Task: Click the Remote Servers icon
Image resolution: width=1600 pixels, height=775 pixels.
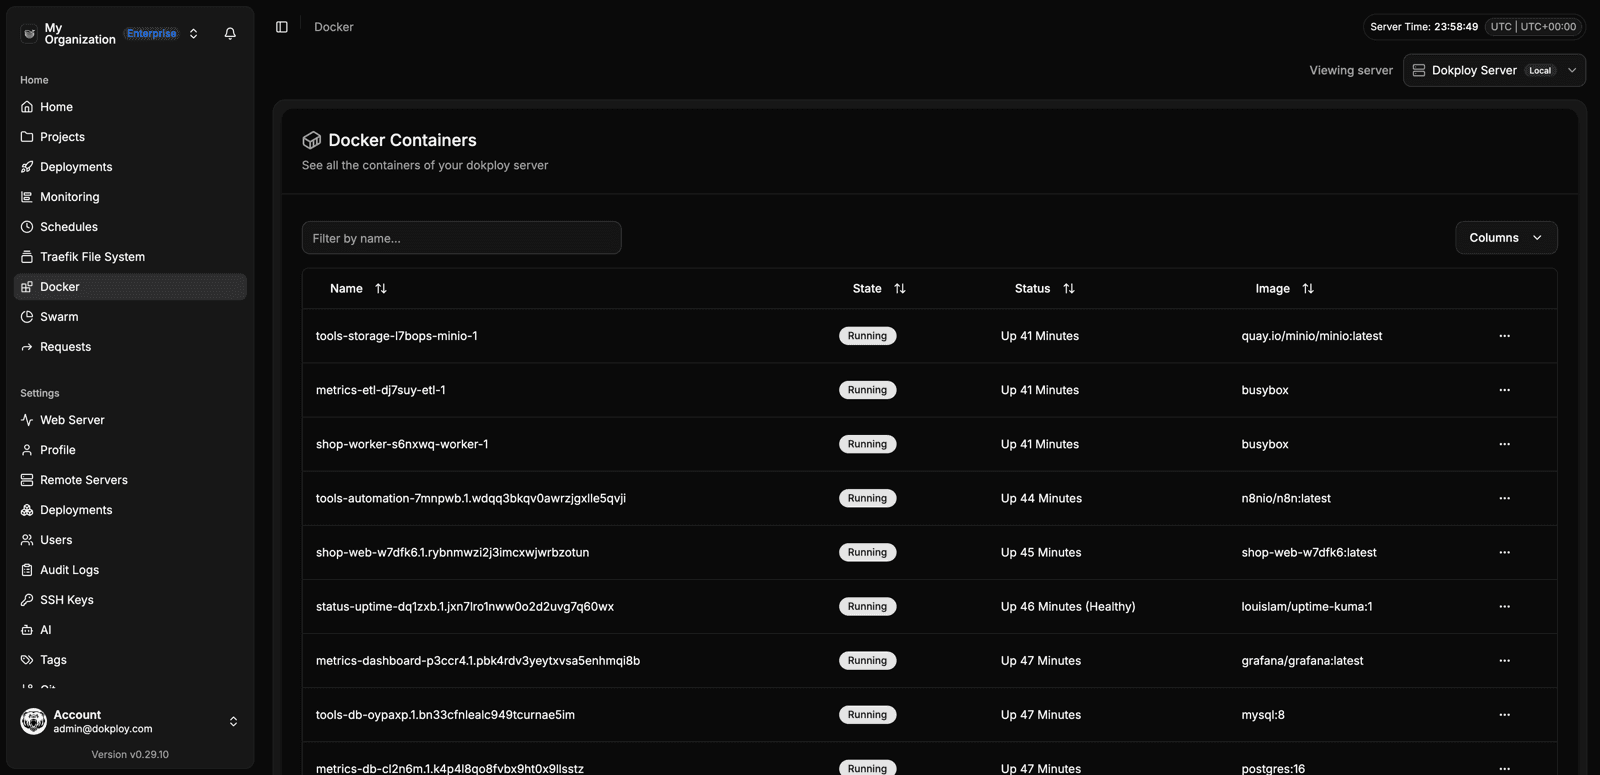Action: 27,480
